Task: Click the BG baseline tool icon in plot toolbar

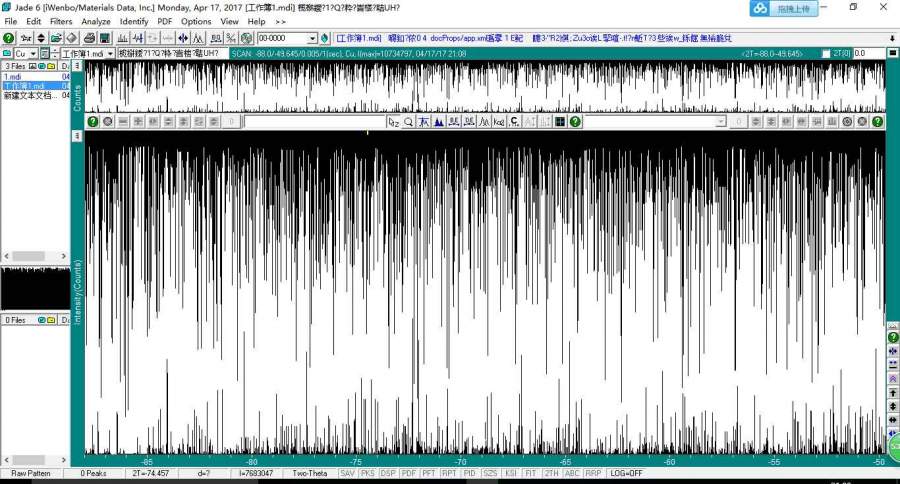Action: coord(424,122)
